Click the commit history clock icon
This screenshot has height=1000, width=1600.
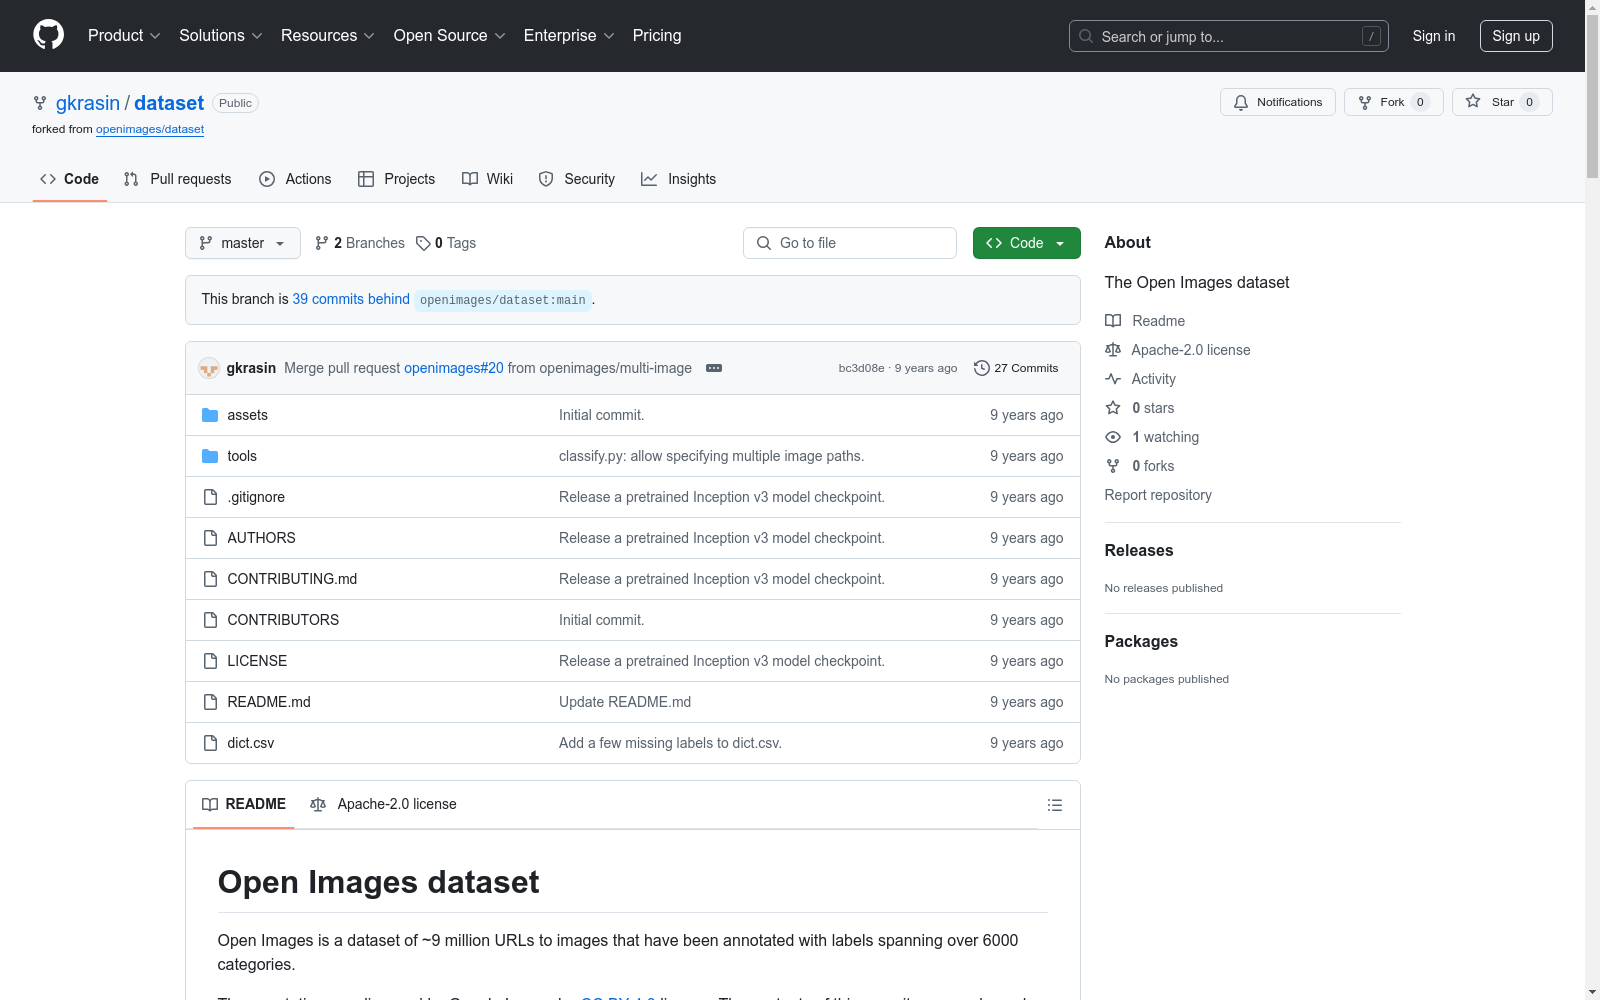pos(982,368)
